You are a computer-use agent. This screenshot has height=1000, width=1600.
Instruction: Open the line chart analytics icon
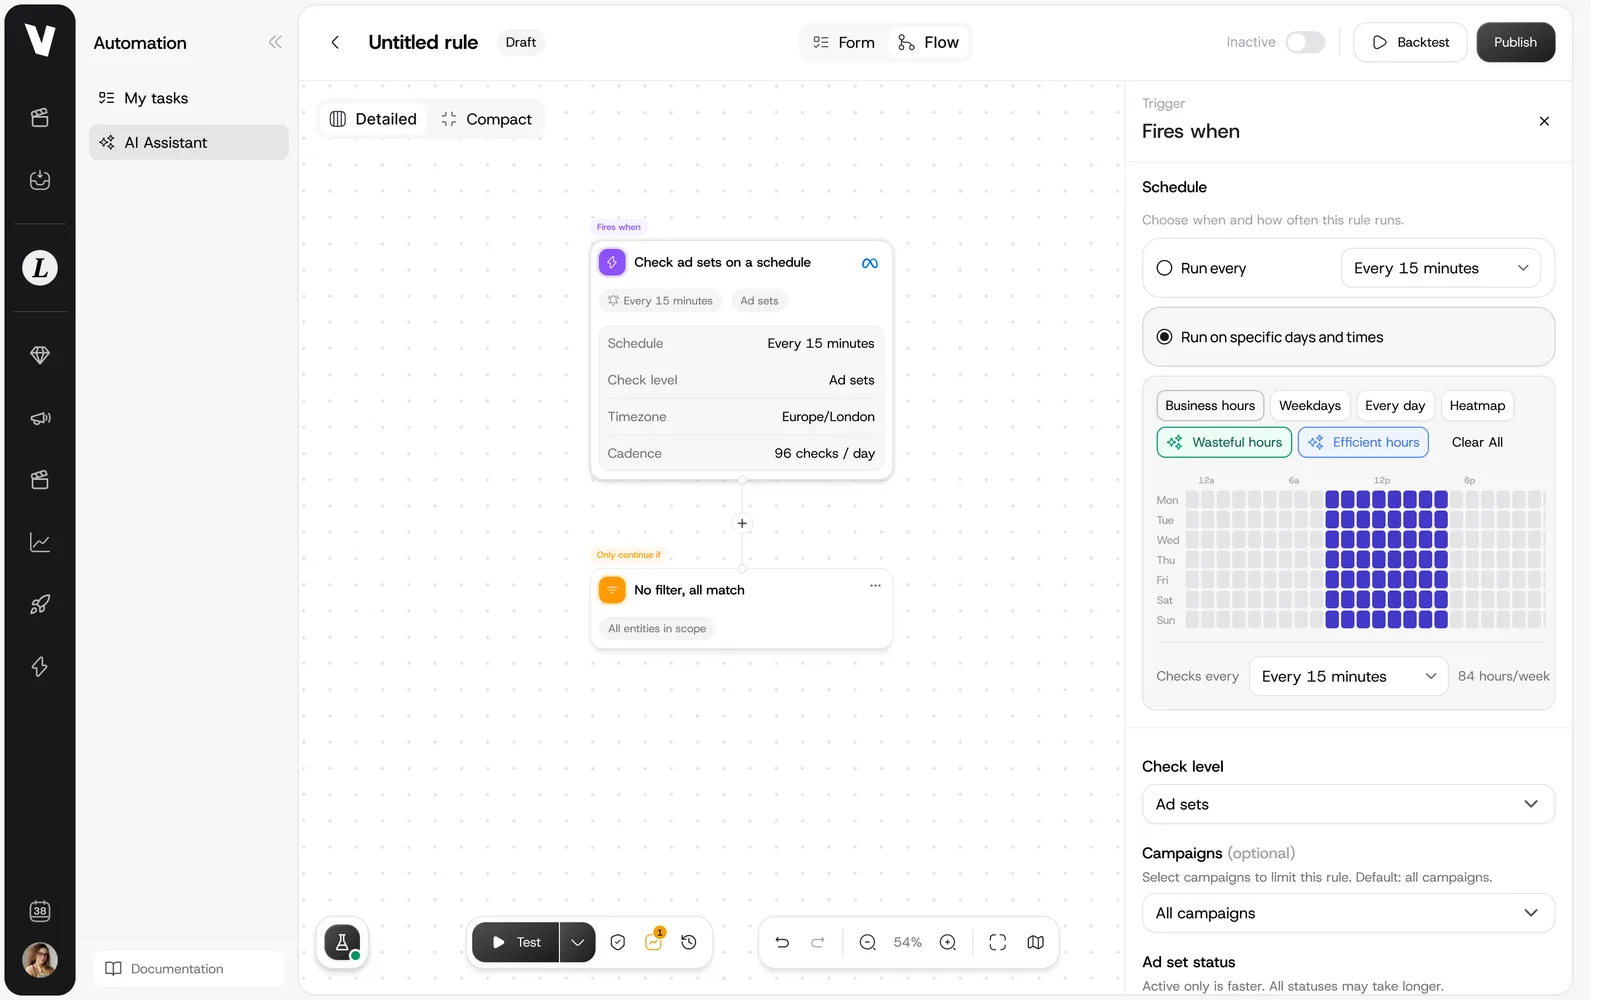click(40, 542)
